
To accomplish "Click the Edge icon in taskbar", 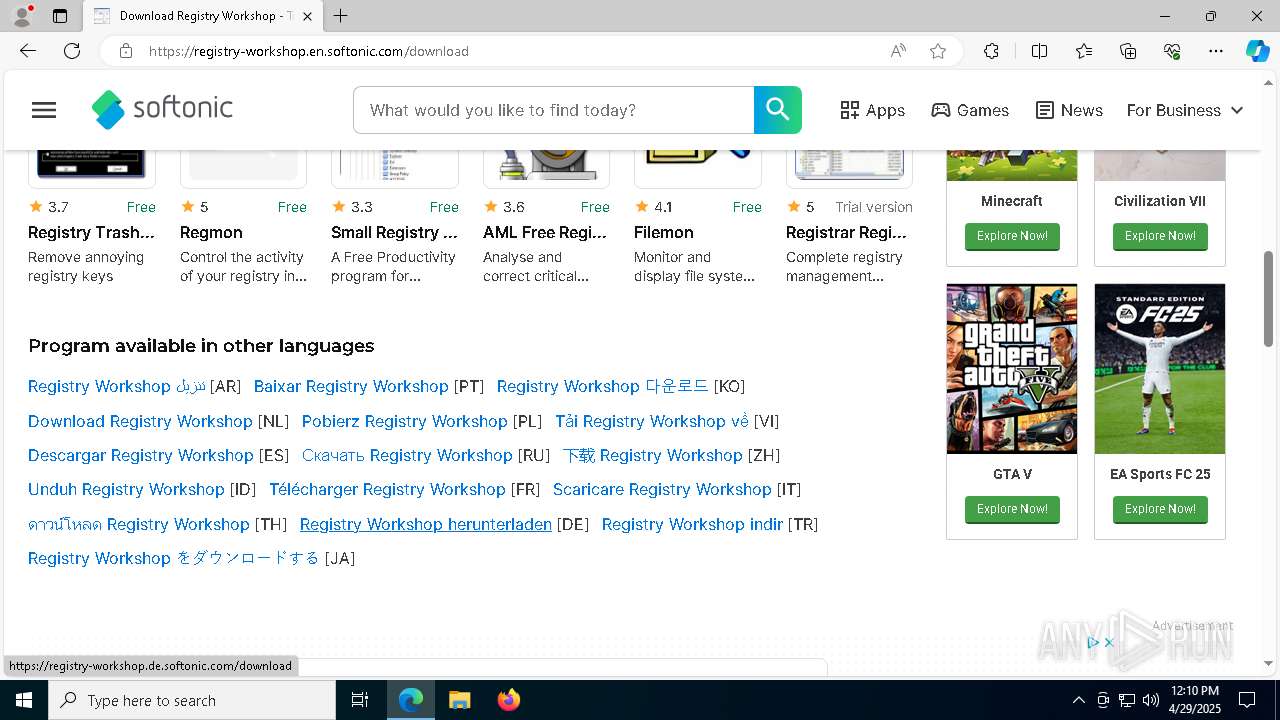I will (411, 700).
